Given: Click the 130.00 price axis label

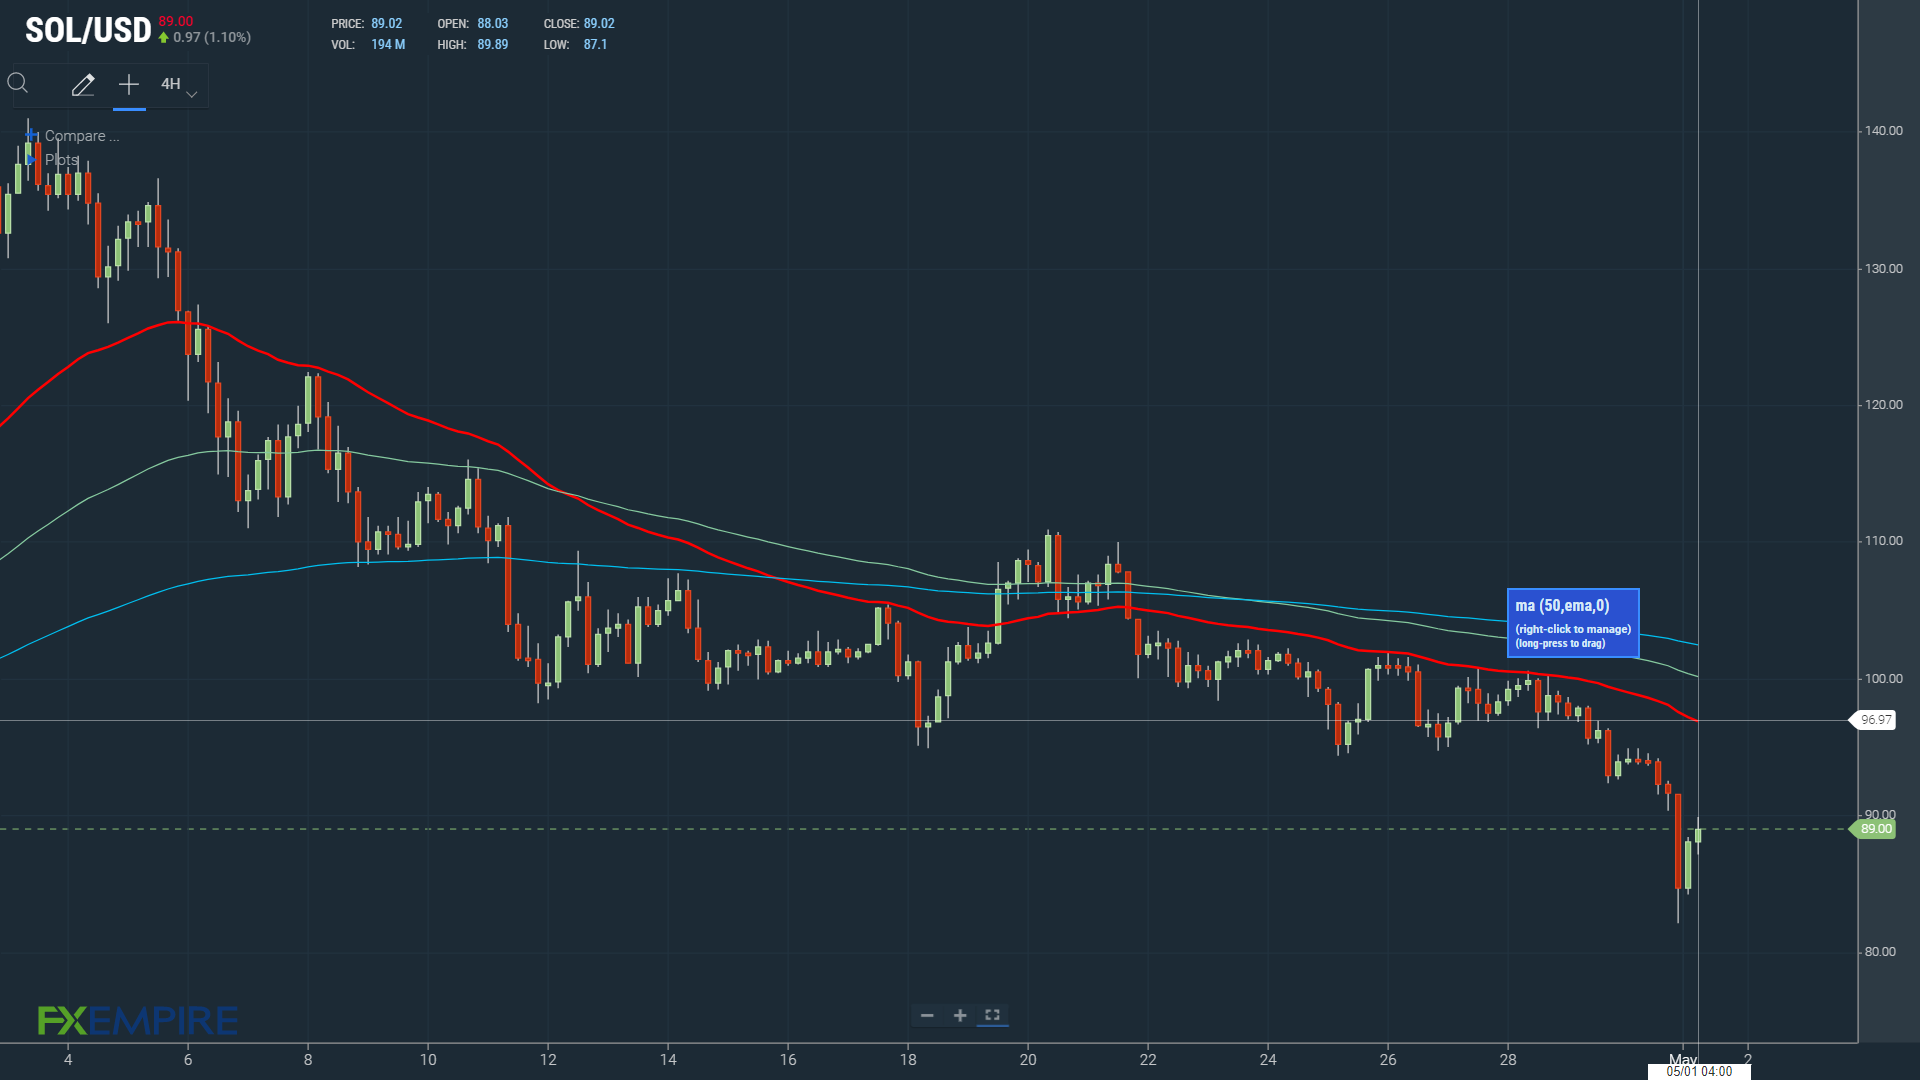Looking at the screenshot, I should point(1884,269).
